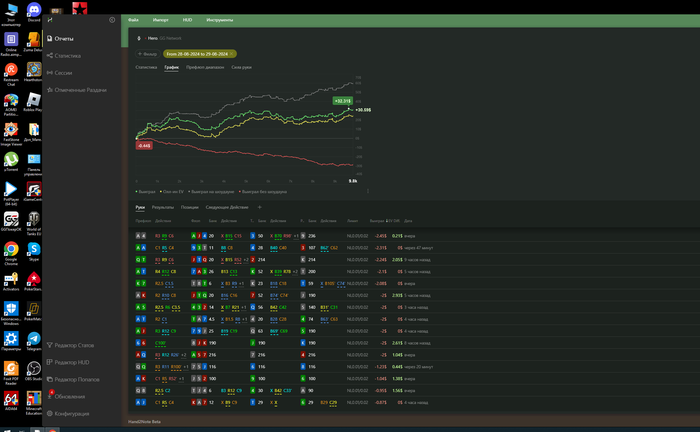Collapse the sidebar with the circle arrow icon
Viewport: 700px width, 432px height.
coord(112,20)
